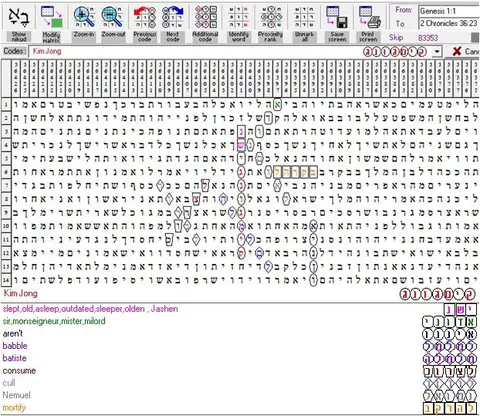Activate the Identify word tool
The width and height of the screenshot is (480, 416).
point(239,17)
